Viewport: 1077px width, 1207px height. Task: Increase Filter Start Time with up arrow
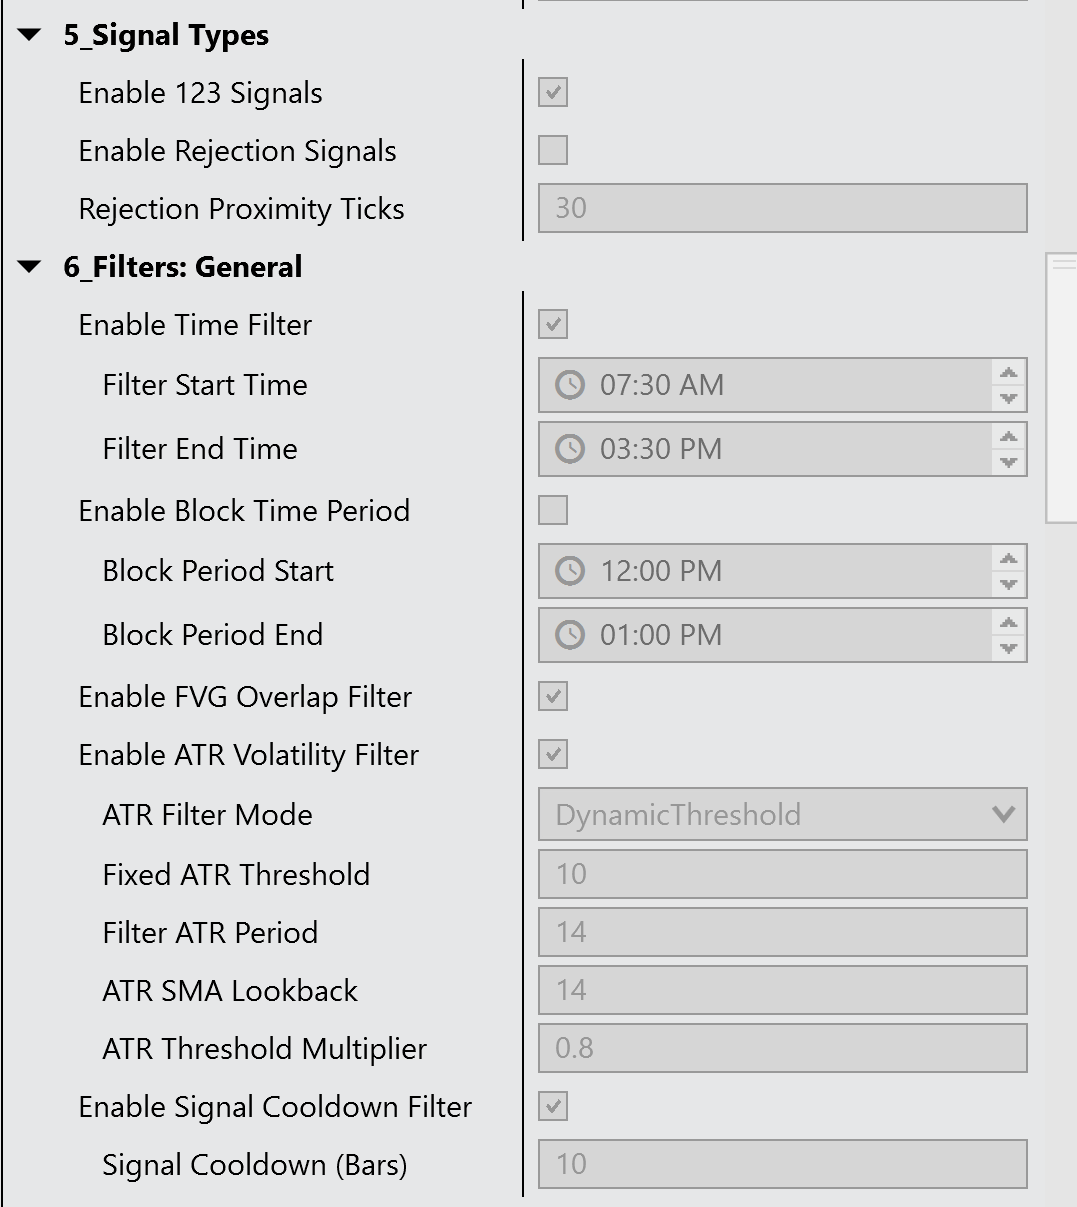(1008, 373)
